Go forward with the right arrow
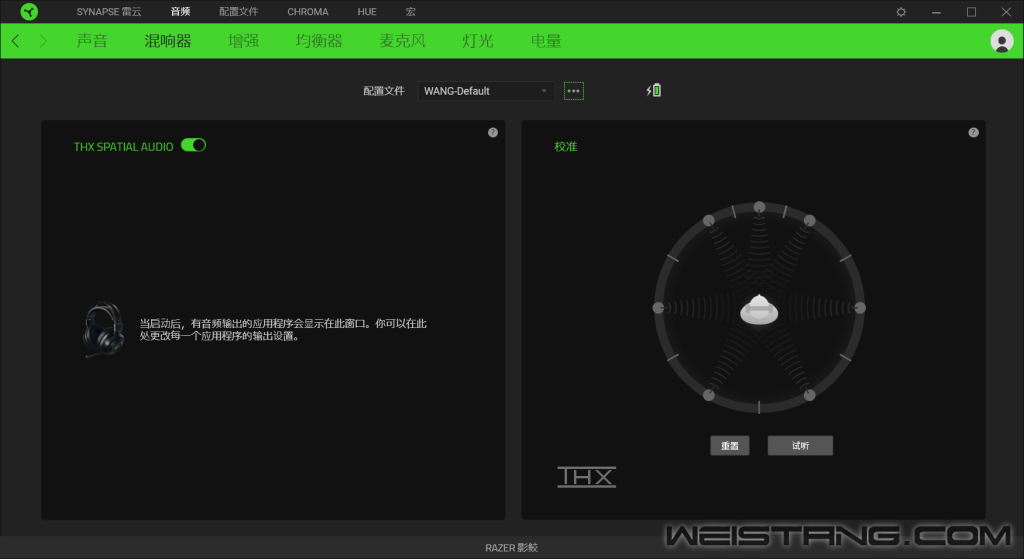The image size is (1024, 559). coord(44,41)
